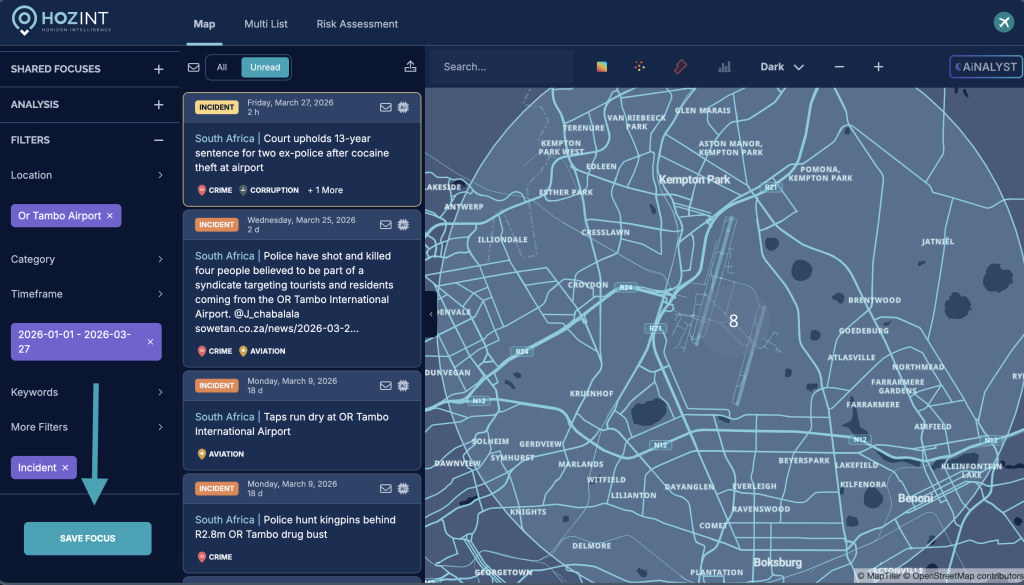Open the heatmap layer icon in map toolbar
The width and height of the screenshot is (1024, 585).
602,67
